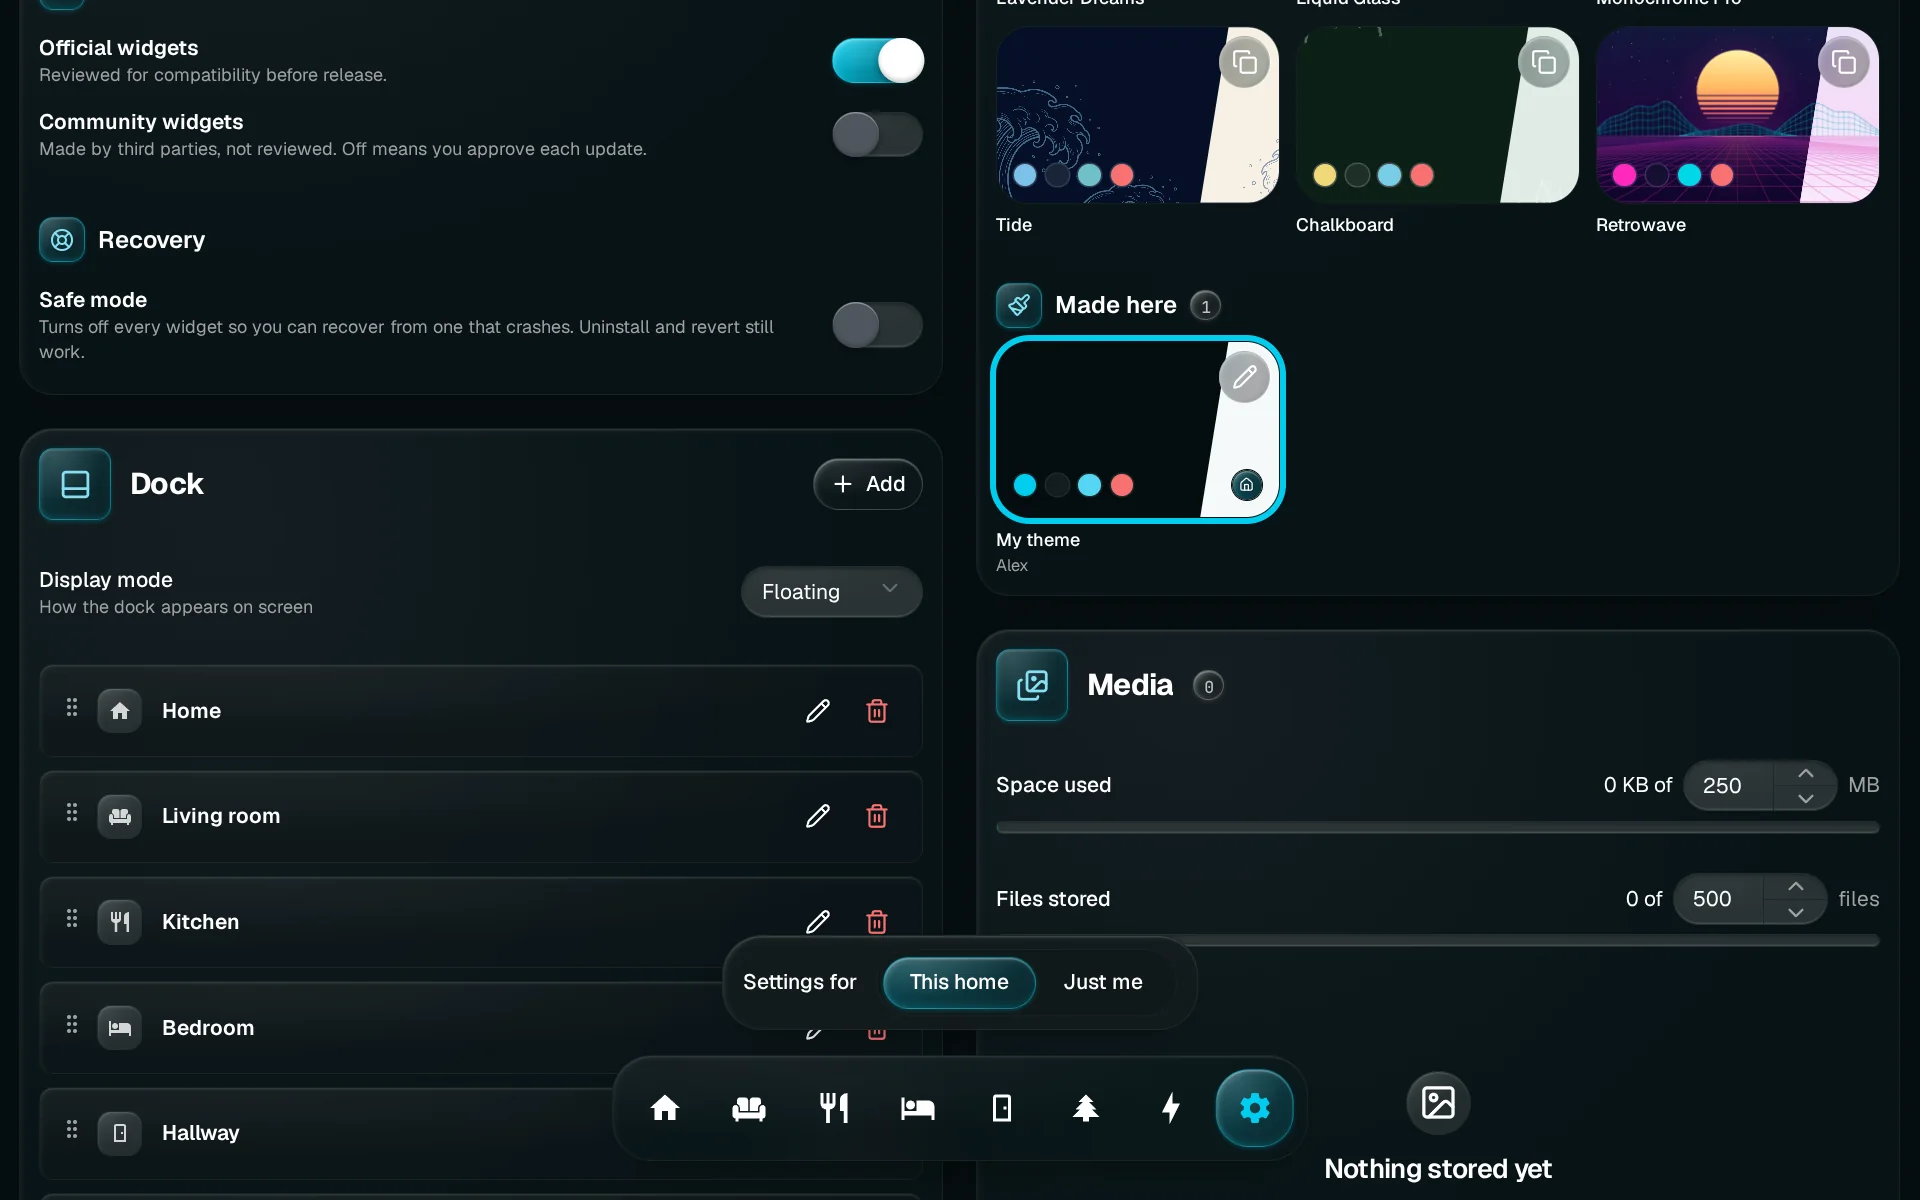Viewport: 1920px width, 1200px height.
Task: Click the Space used progress bar
Action: pos(1437,828)
